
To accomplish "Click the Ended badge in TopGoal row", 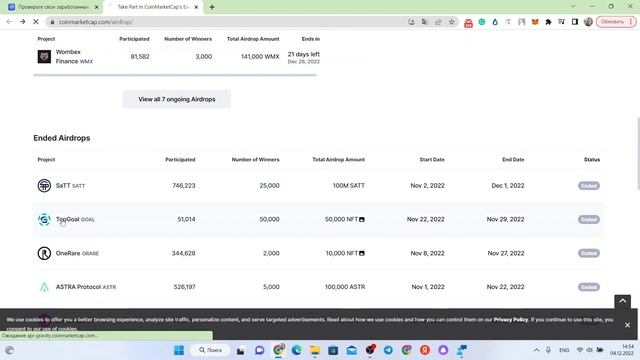I will pos(589,219).
